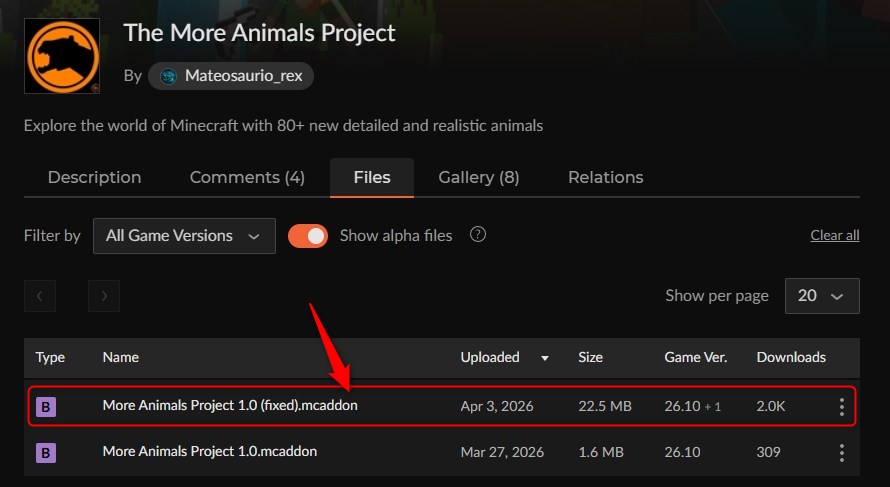Viewport: 890px width, 487px height.
Task: Click the Mateosaurio_rex avatar icon
Action: [x=168, y=76]
